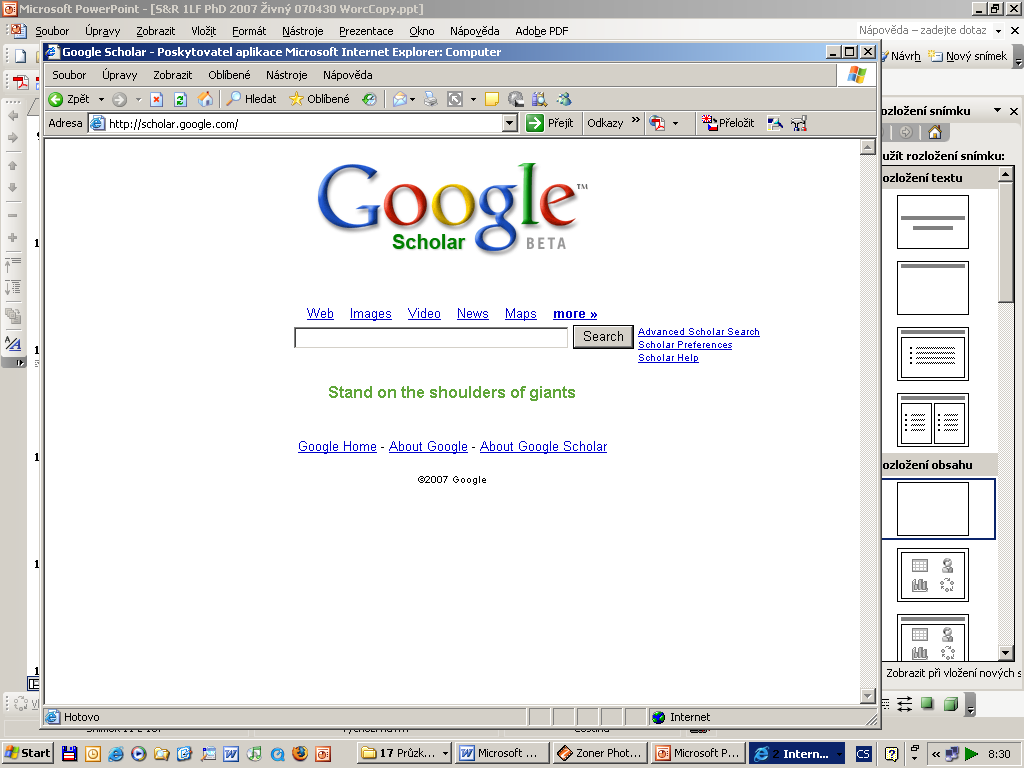The image size is (1024, 768).
Task: Open the Prezentace menu in PowerPoint
Action: [x=366, y=31]
